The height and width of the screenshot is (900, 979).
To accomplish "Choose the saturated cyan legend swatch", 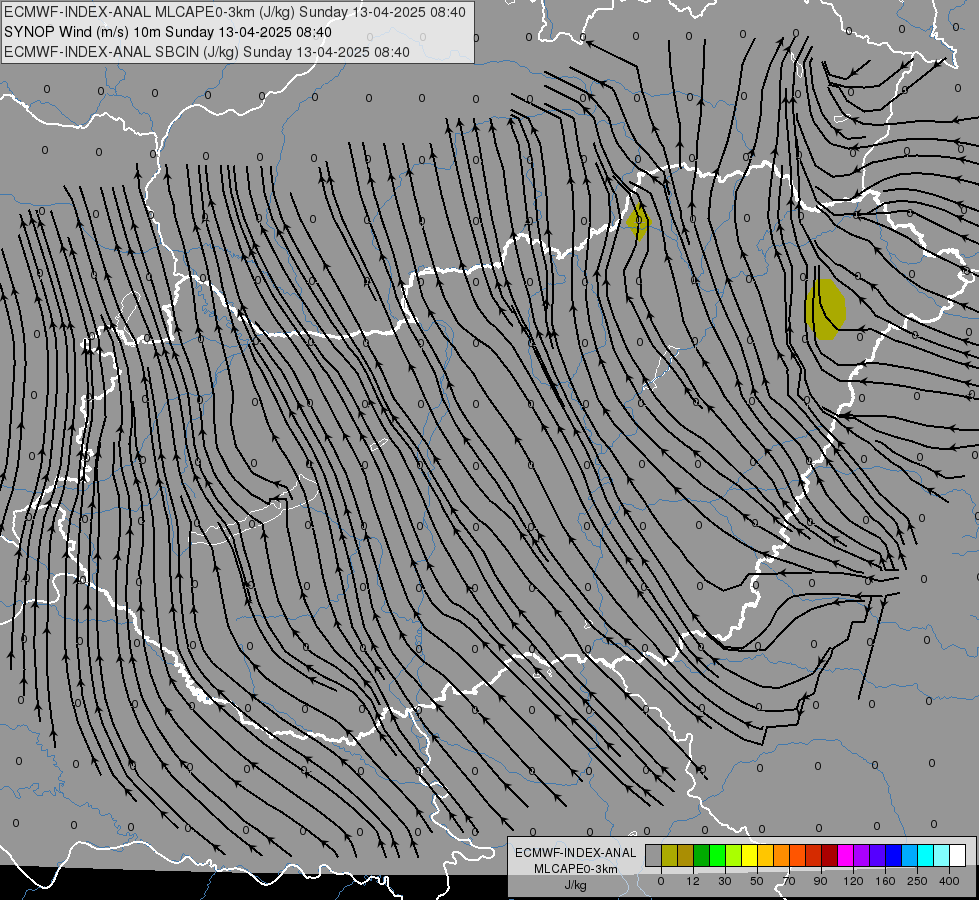I will pyautogui.click(x=926, y=855).
